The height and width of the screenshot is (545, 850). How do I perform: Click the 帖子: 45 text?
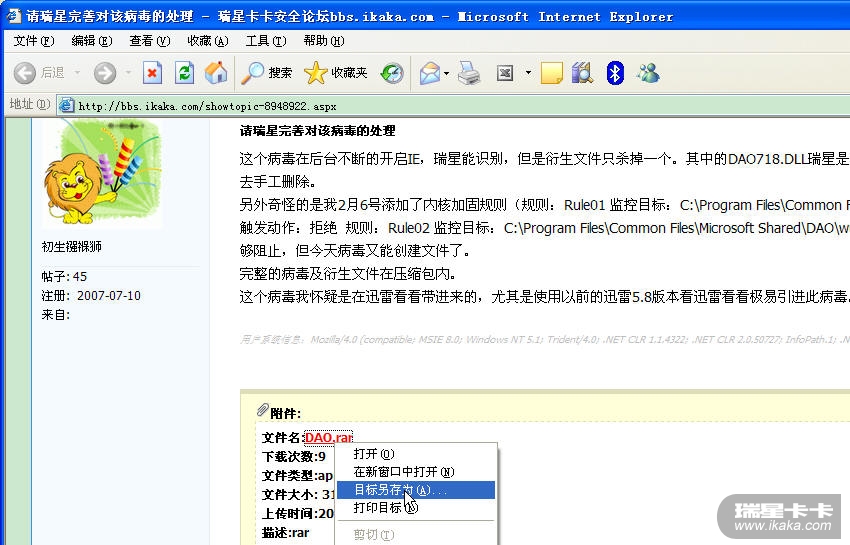tap(64, 277)
